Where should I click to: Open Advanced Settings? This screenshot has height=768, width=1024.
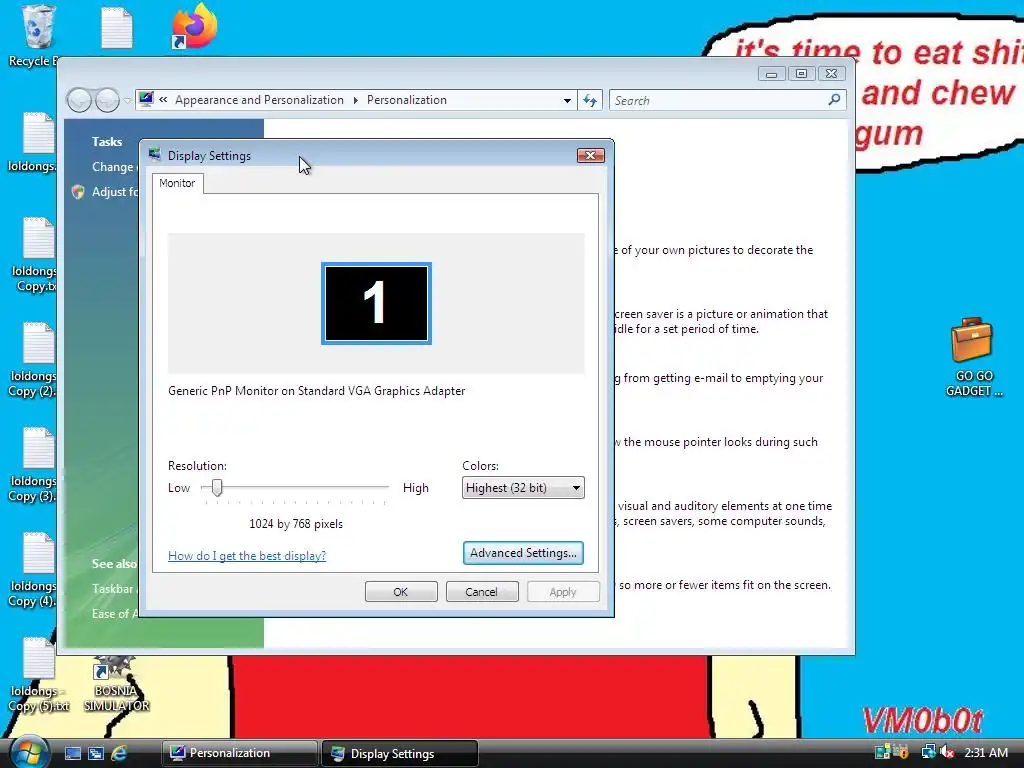(523, 553)
